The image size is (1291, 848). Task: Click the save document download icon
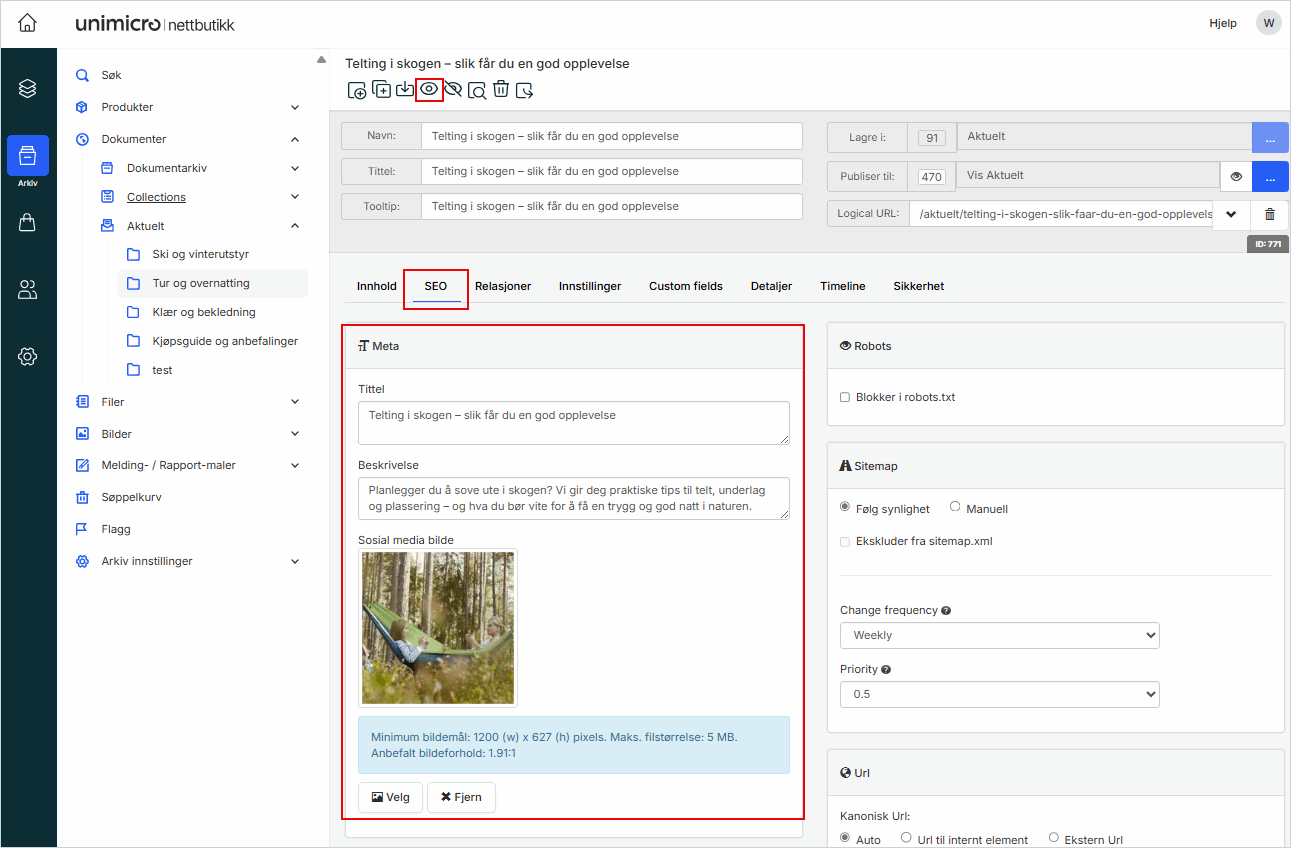coord(405,90)
